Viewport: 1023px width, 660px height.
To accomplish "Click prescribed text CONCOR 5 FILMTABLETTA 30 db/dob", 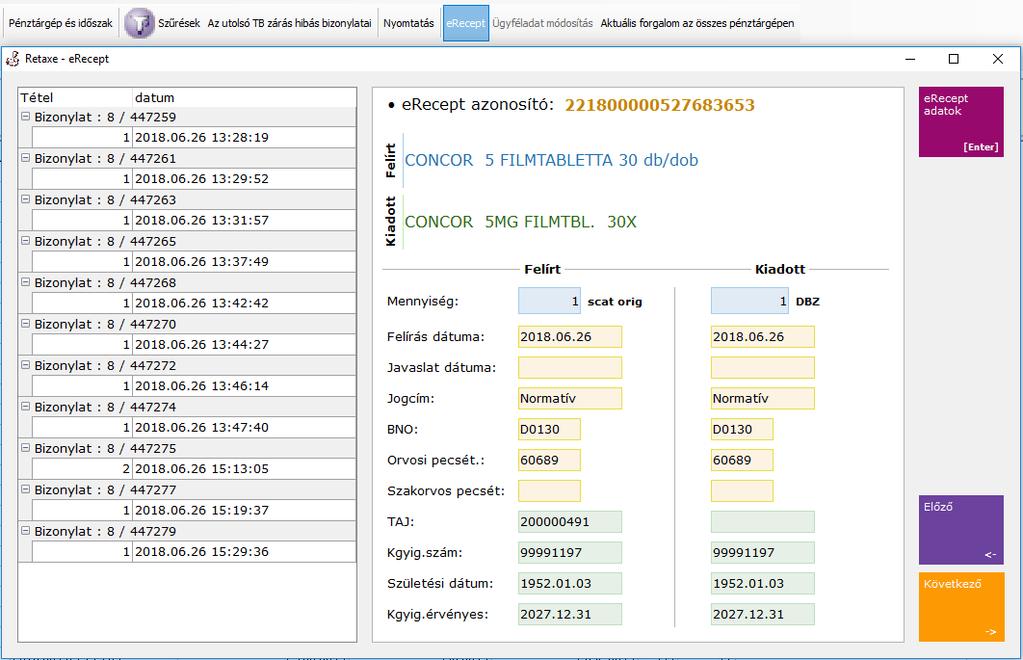I will 551,160.
